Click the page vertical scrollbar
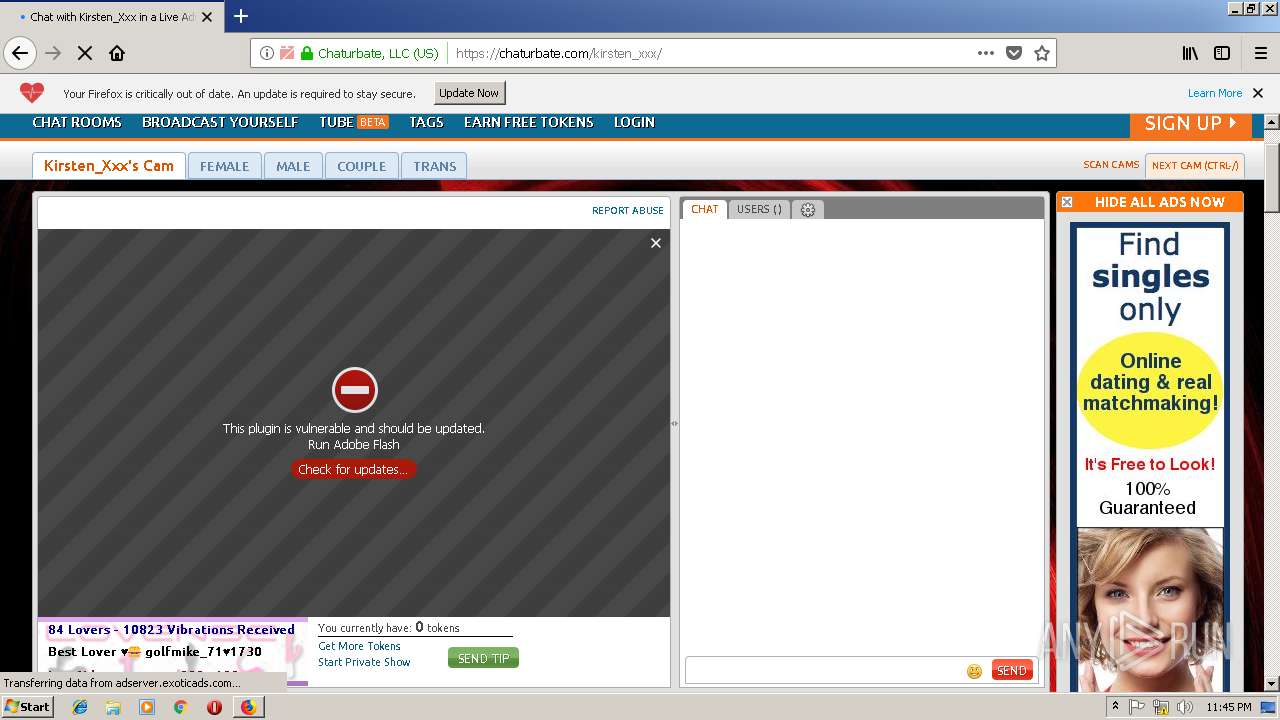 (1271, 180)
